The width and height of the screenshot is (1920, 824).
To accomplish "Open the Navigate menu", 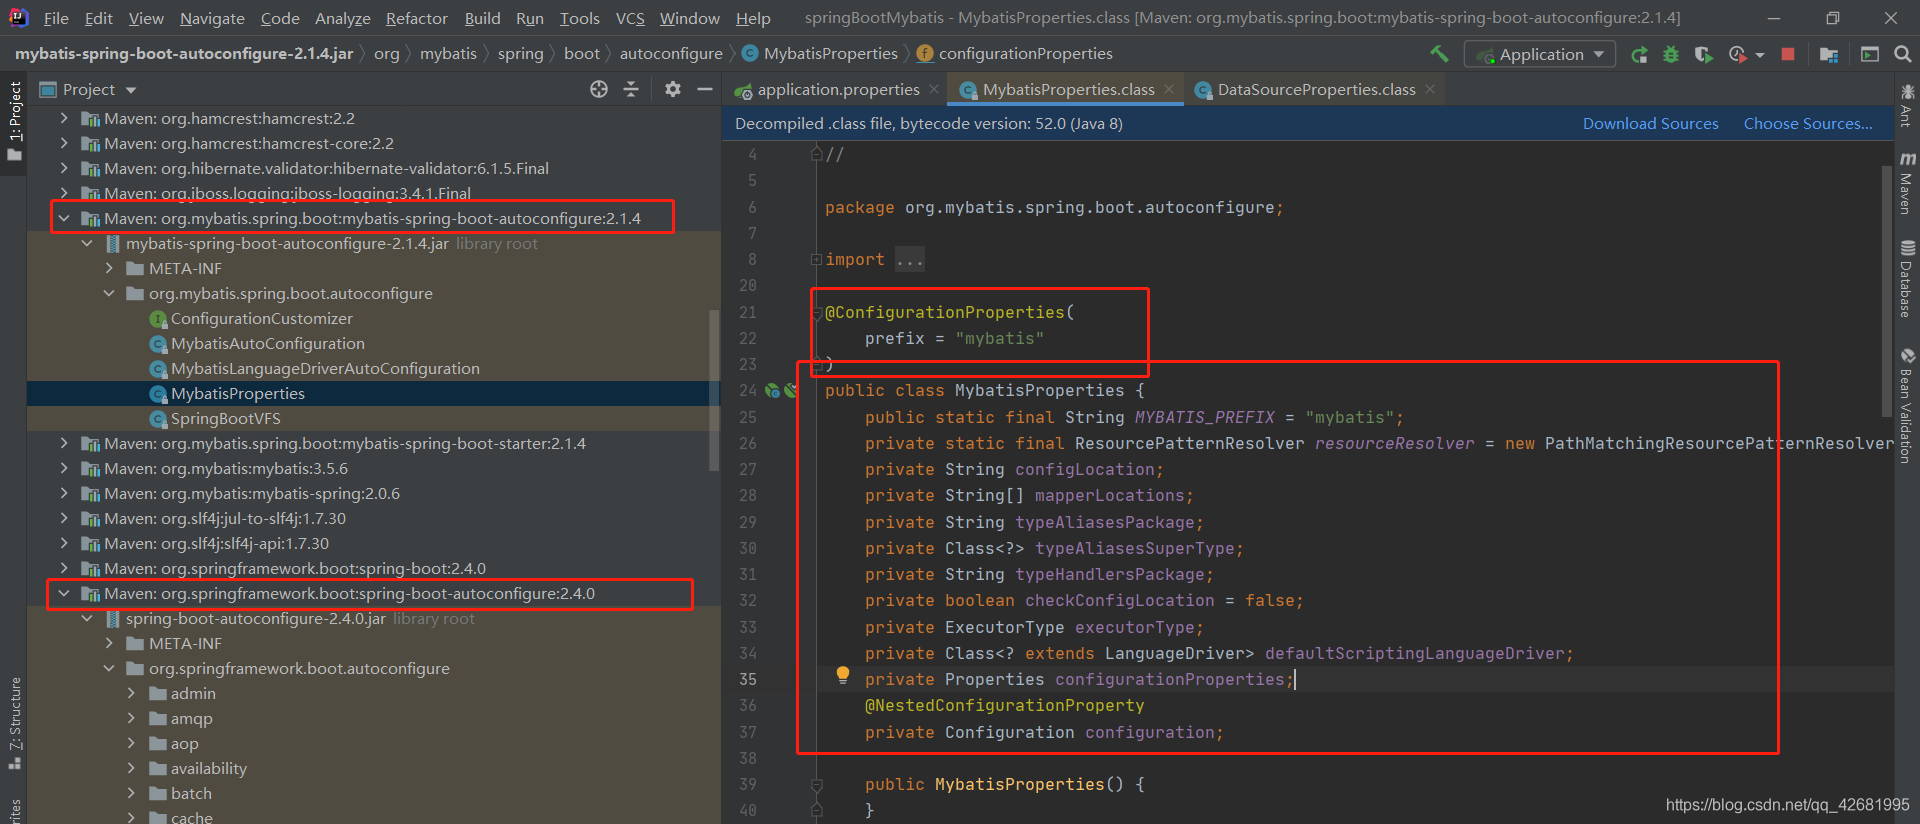I will pyautogui.click(x=212, y=18).
